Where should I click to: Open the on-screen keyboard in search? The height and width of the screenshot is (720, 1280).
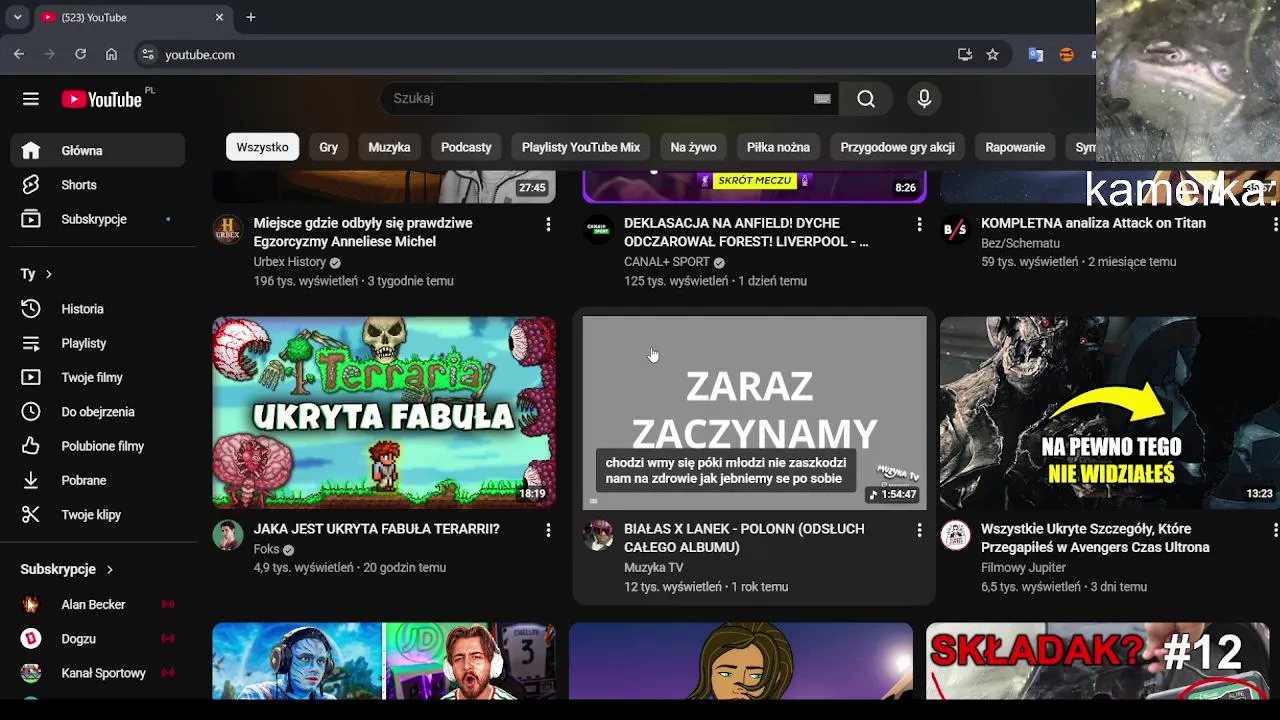click(822, 98)
